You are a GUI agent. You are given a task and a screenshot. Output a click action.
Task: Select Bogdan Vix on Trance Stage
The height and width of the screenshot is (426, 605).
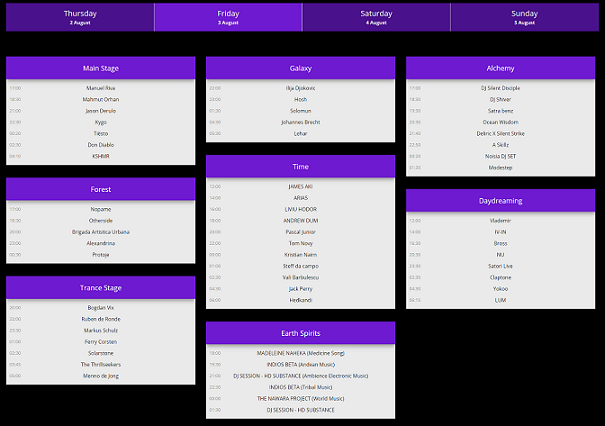101,308
